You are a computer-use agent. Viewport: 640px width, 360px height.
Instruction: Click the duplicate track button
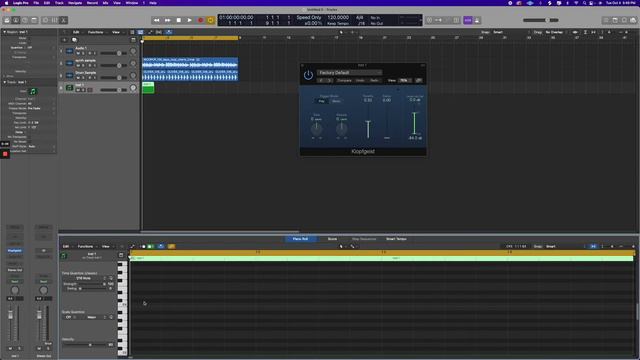coord(74,40)
